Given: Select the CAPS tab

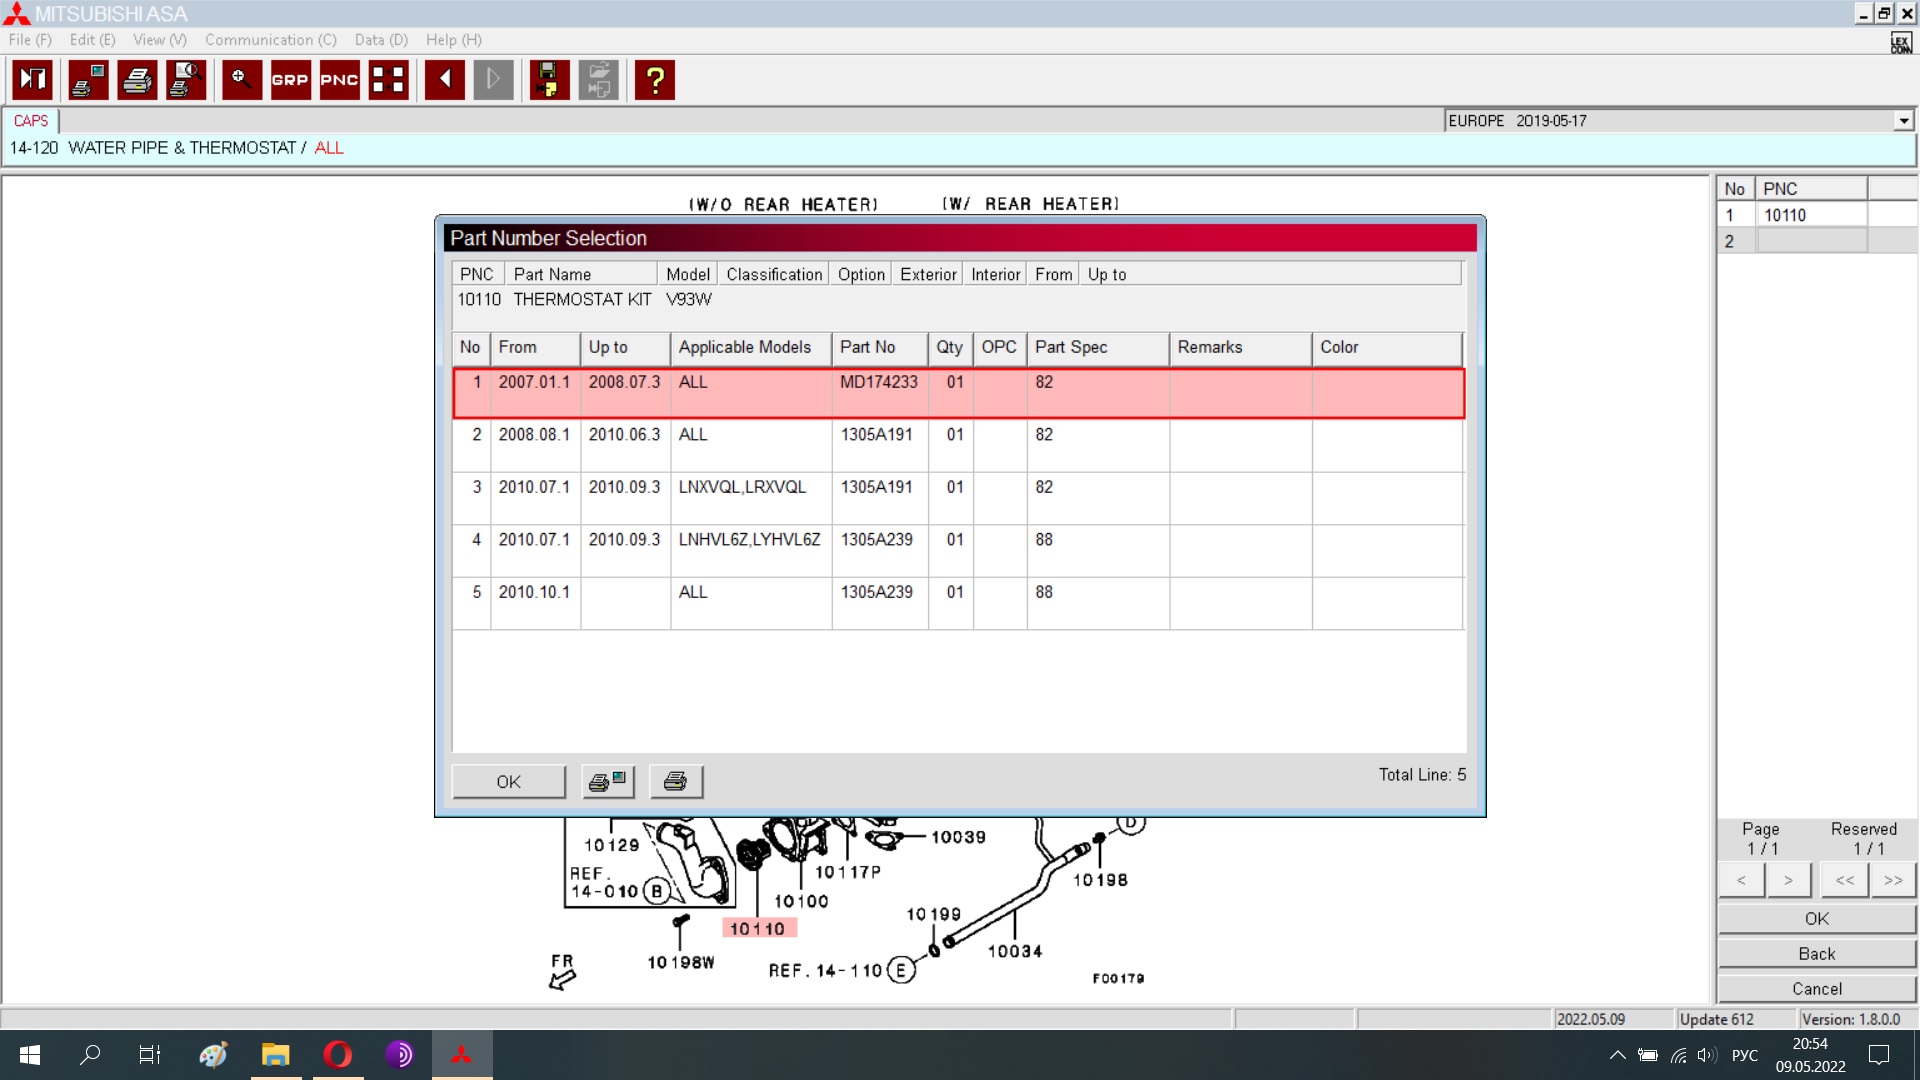Looking at the screenshot, I should pos(31,121).
